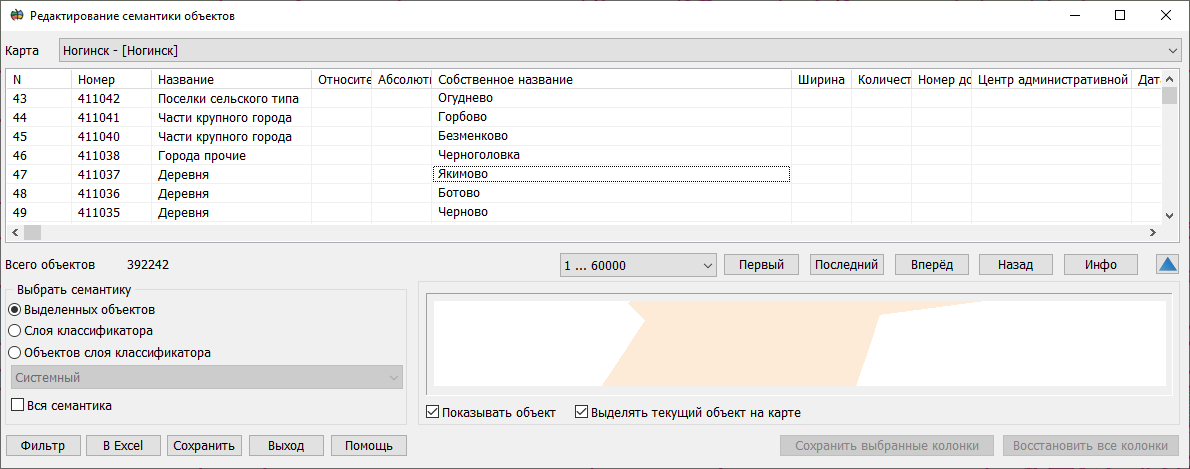
Task: Click the 'Первый' button
Action: click(x=761, y=265)
